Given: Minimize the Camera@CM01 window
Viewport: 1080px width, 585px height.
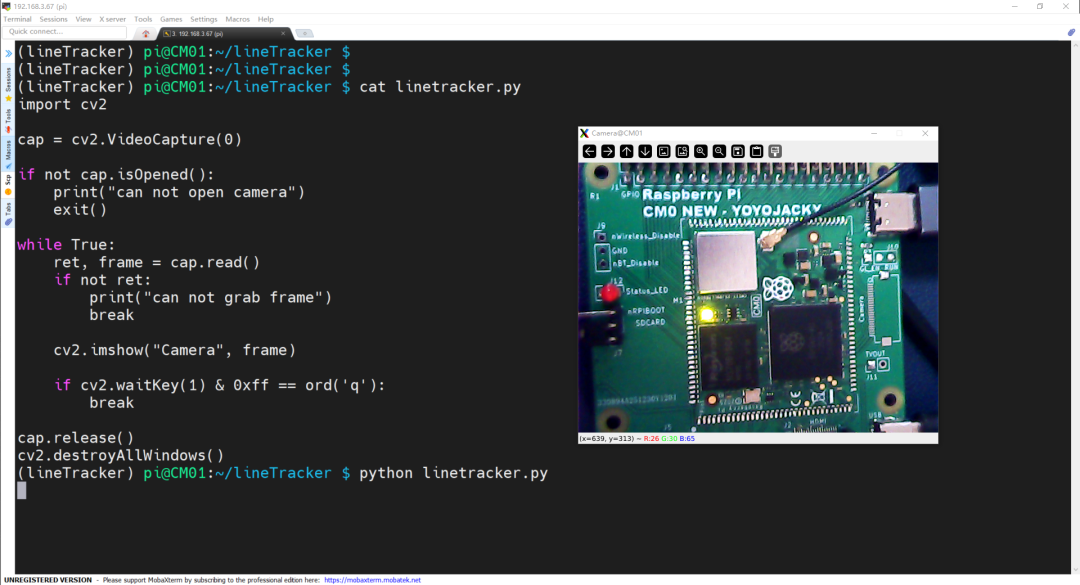Looking at the screenshot, I should coord(874,133).
